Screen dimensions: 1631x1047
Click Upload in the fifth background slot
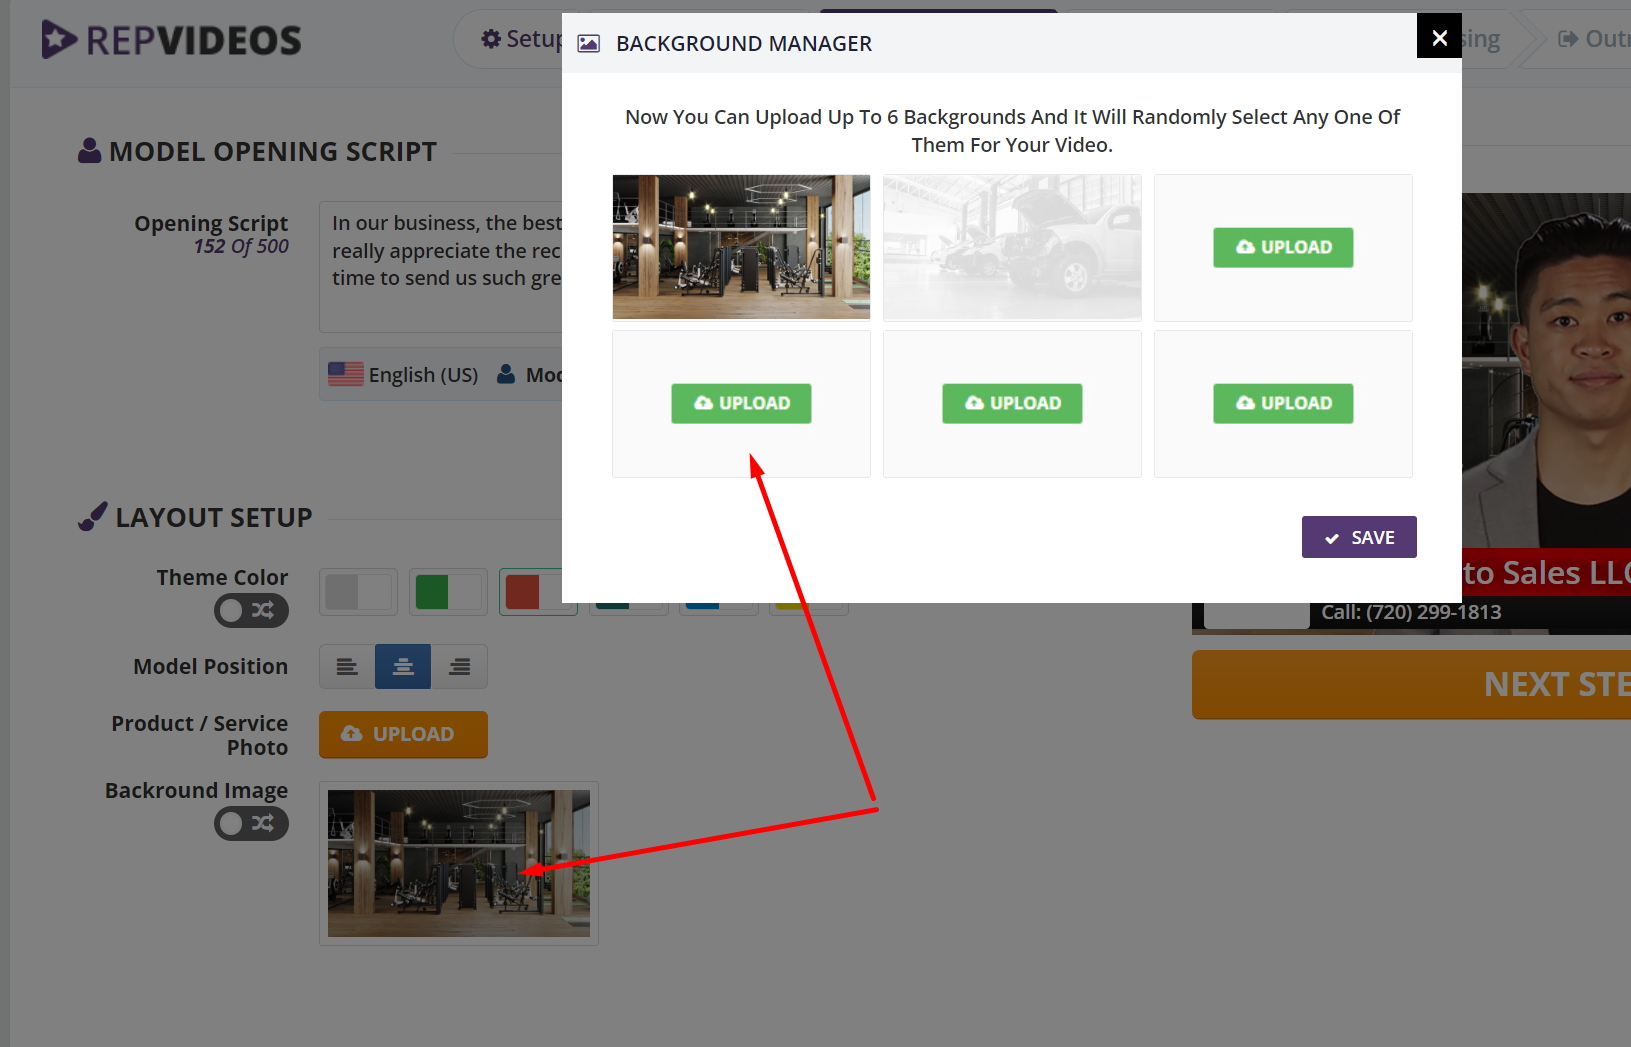1012,403
